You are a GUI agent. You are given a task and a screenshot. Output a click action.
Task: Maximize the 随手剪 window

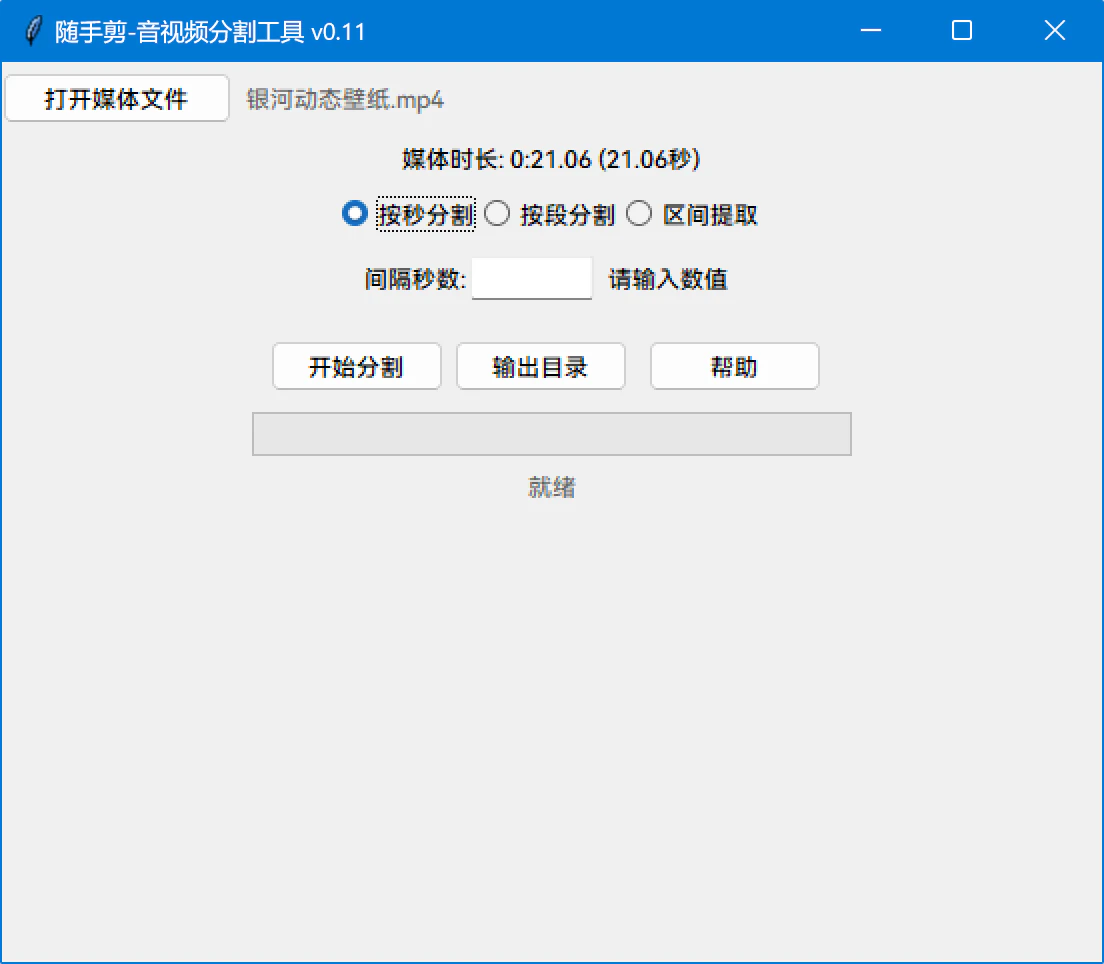tap(962, 30)
